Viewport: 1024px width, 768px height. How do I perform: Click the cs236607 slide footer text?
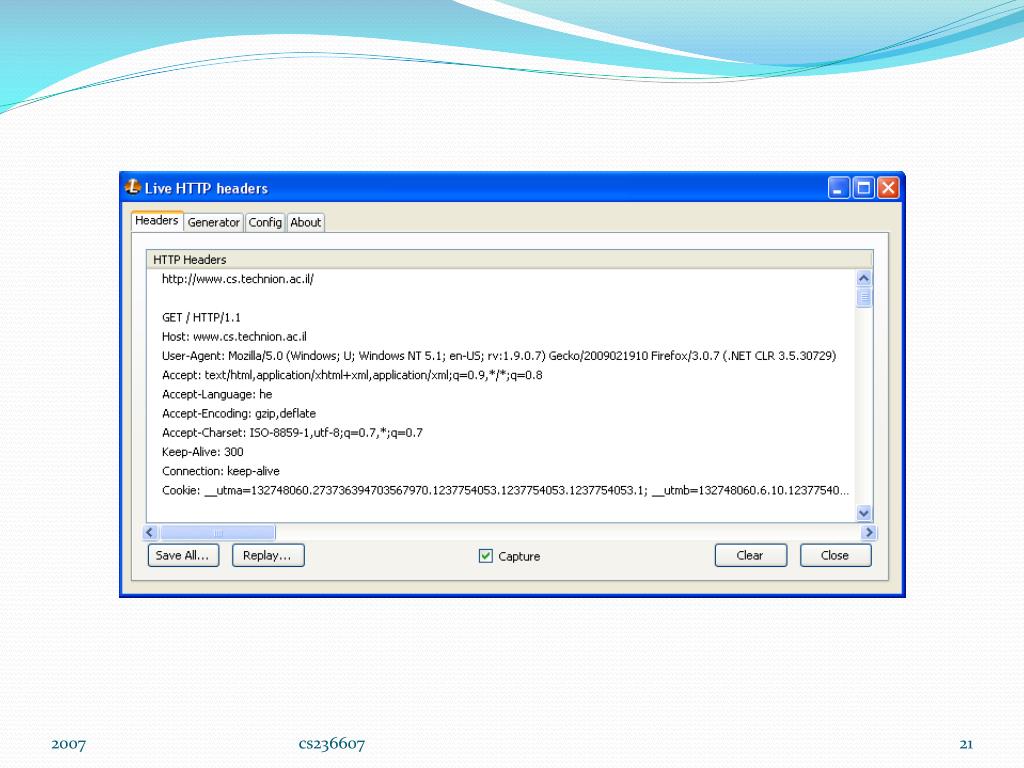point(332,744)
